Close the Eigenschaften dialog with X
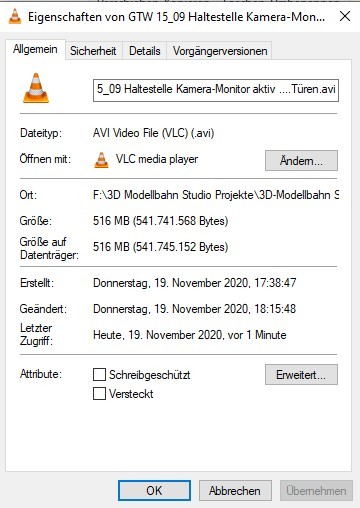The height and width of the screenshot is (508, 360). click(345, 16)
